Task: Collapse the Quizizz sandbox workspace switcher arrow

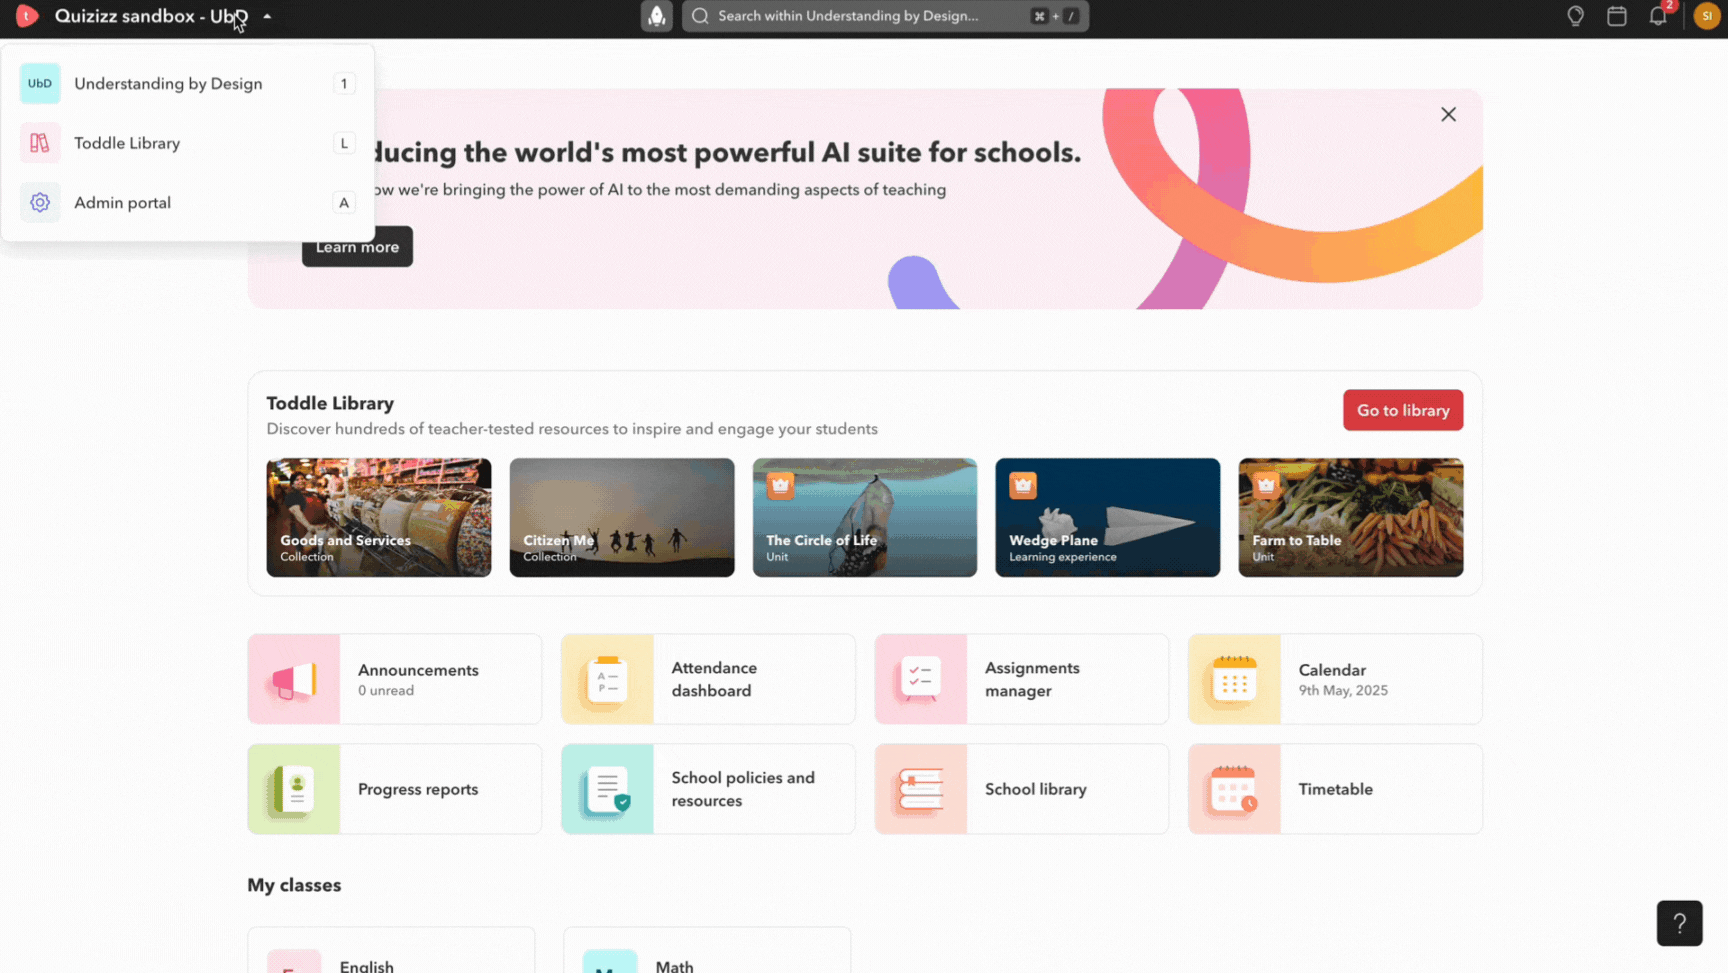Action: pyautogui.click(x=267, y=17)
